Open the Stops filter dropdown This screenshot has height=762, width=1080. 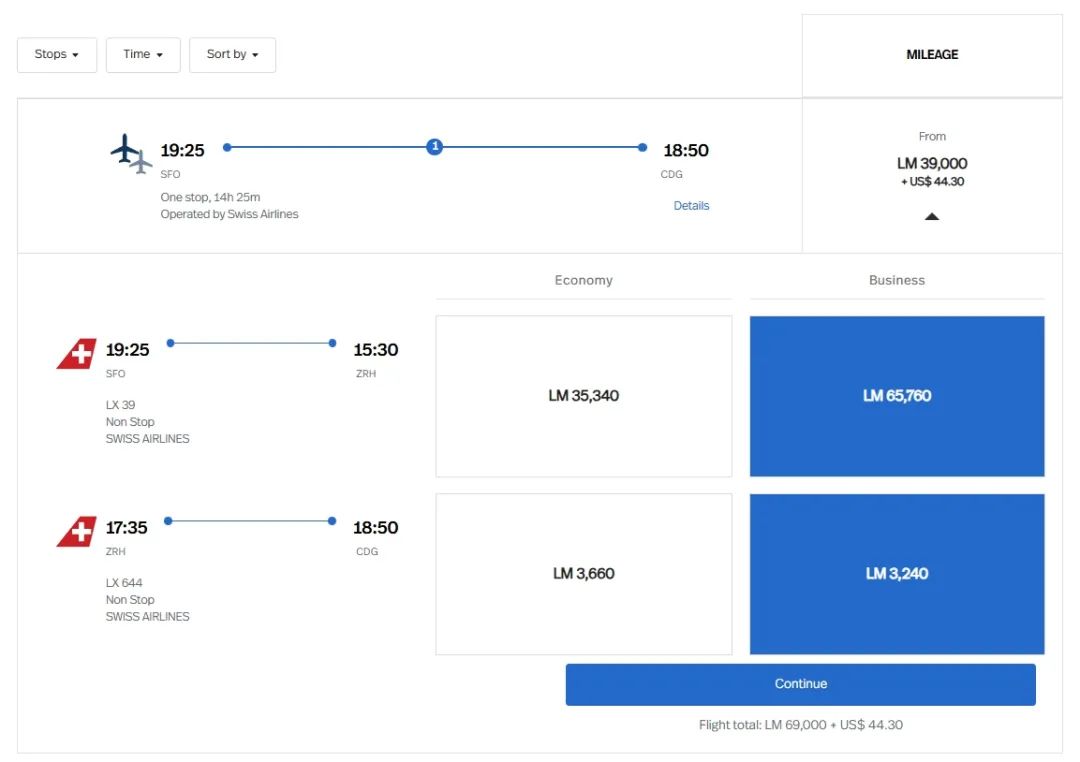coord(56,55)
